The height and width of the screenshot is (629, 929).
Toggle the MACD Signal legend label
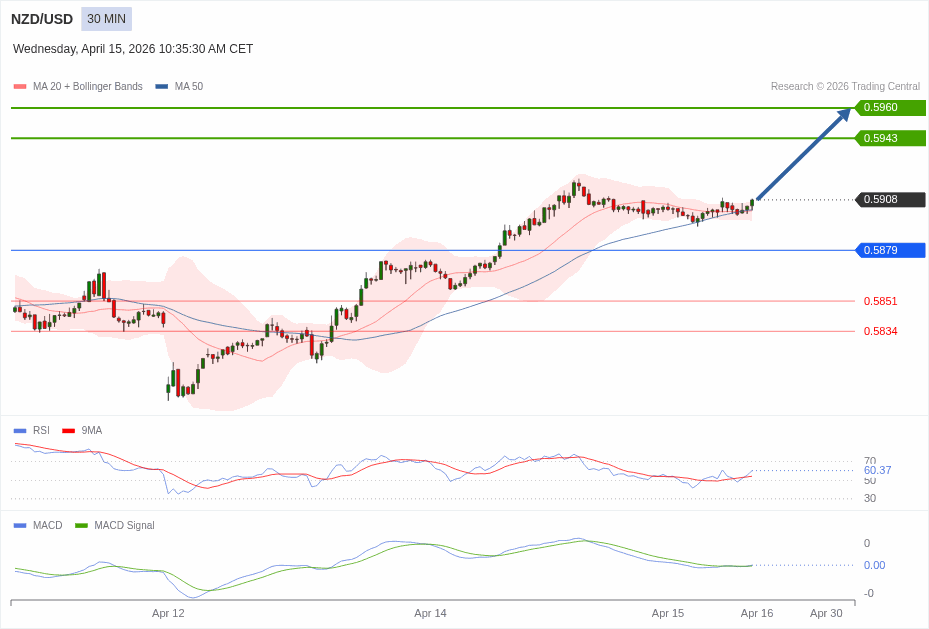pos(124,526)
